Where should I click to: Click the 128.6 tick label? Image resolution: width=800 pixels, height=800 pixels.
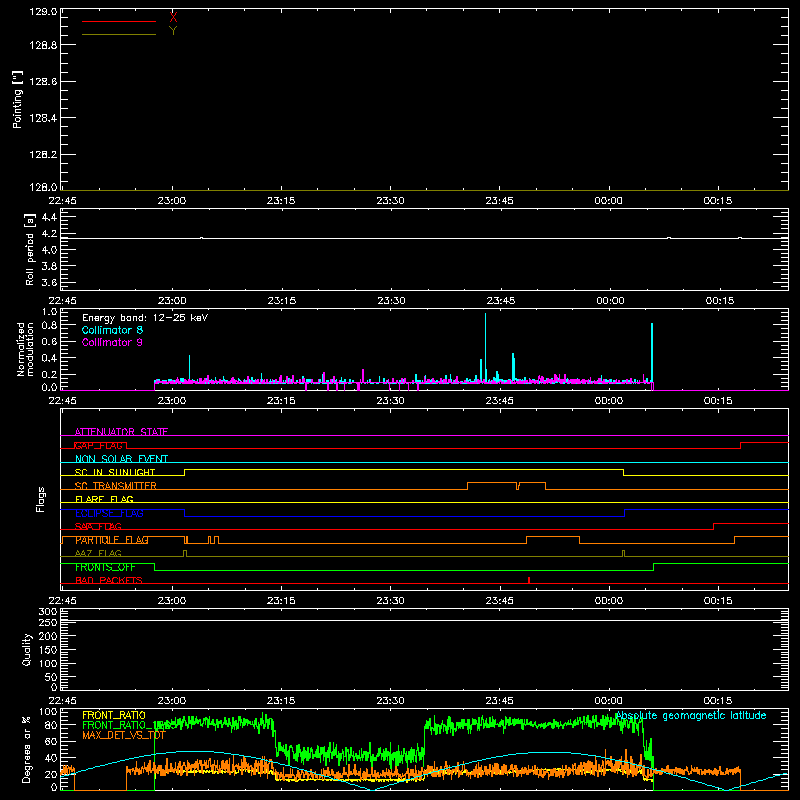coord(43,82)
